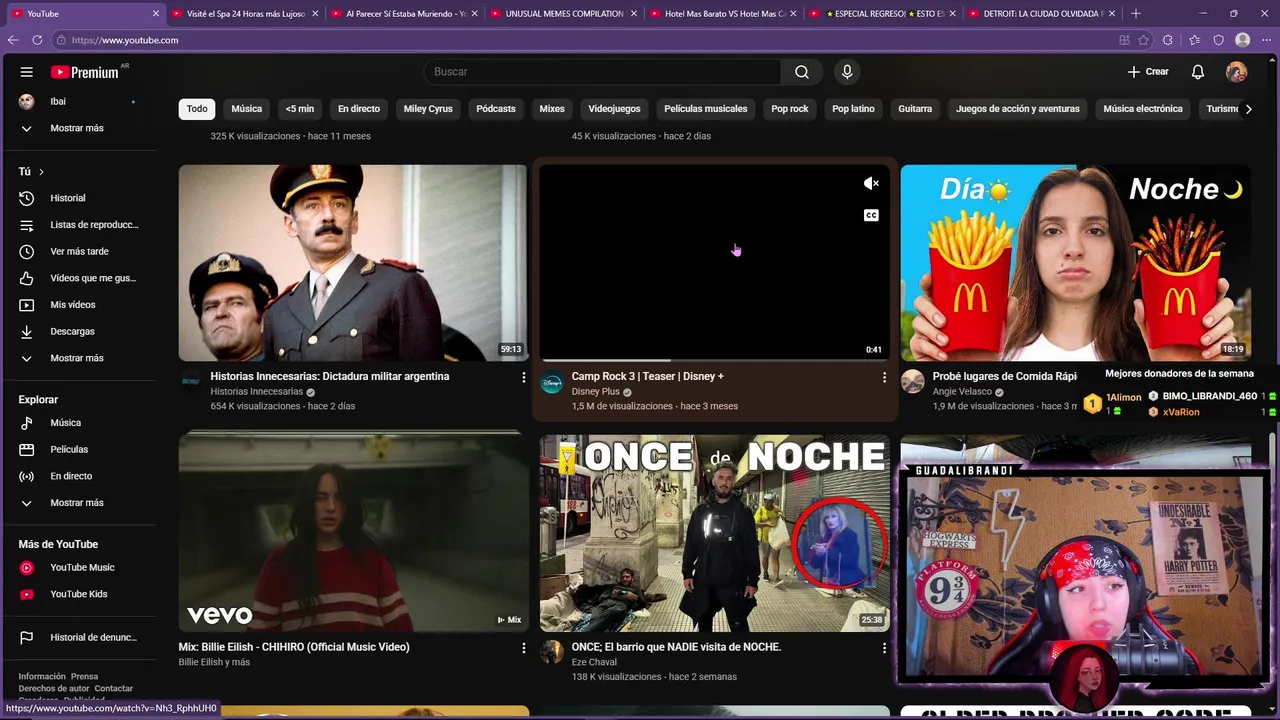Open Ver más tarde list
Viewport: 1280px width, 720px height.
(78, 251)
